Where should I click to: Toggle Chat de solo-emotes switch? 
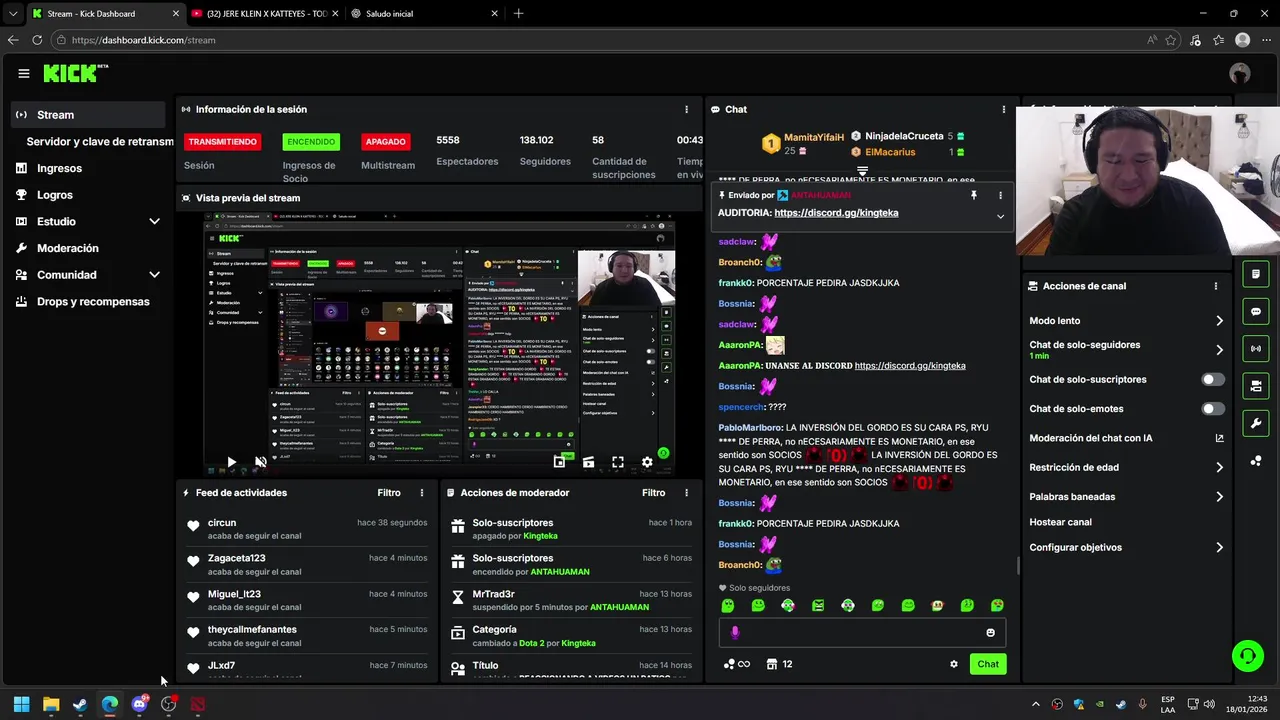click(1212, 409)
